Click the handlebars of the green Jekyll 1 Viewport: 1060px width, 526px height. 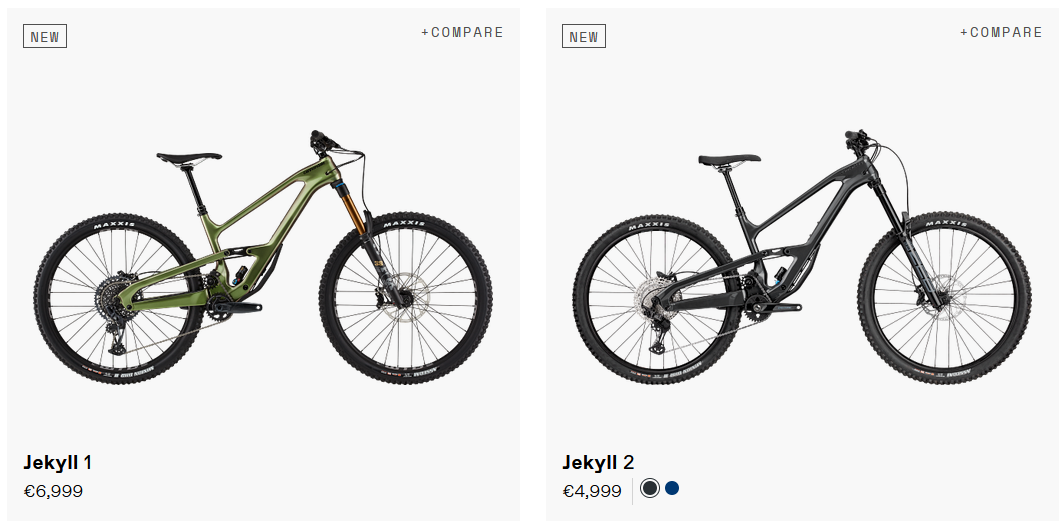click(328, 141)
